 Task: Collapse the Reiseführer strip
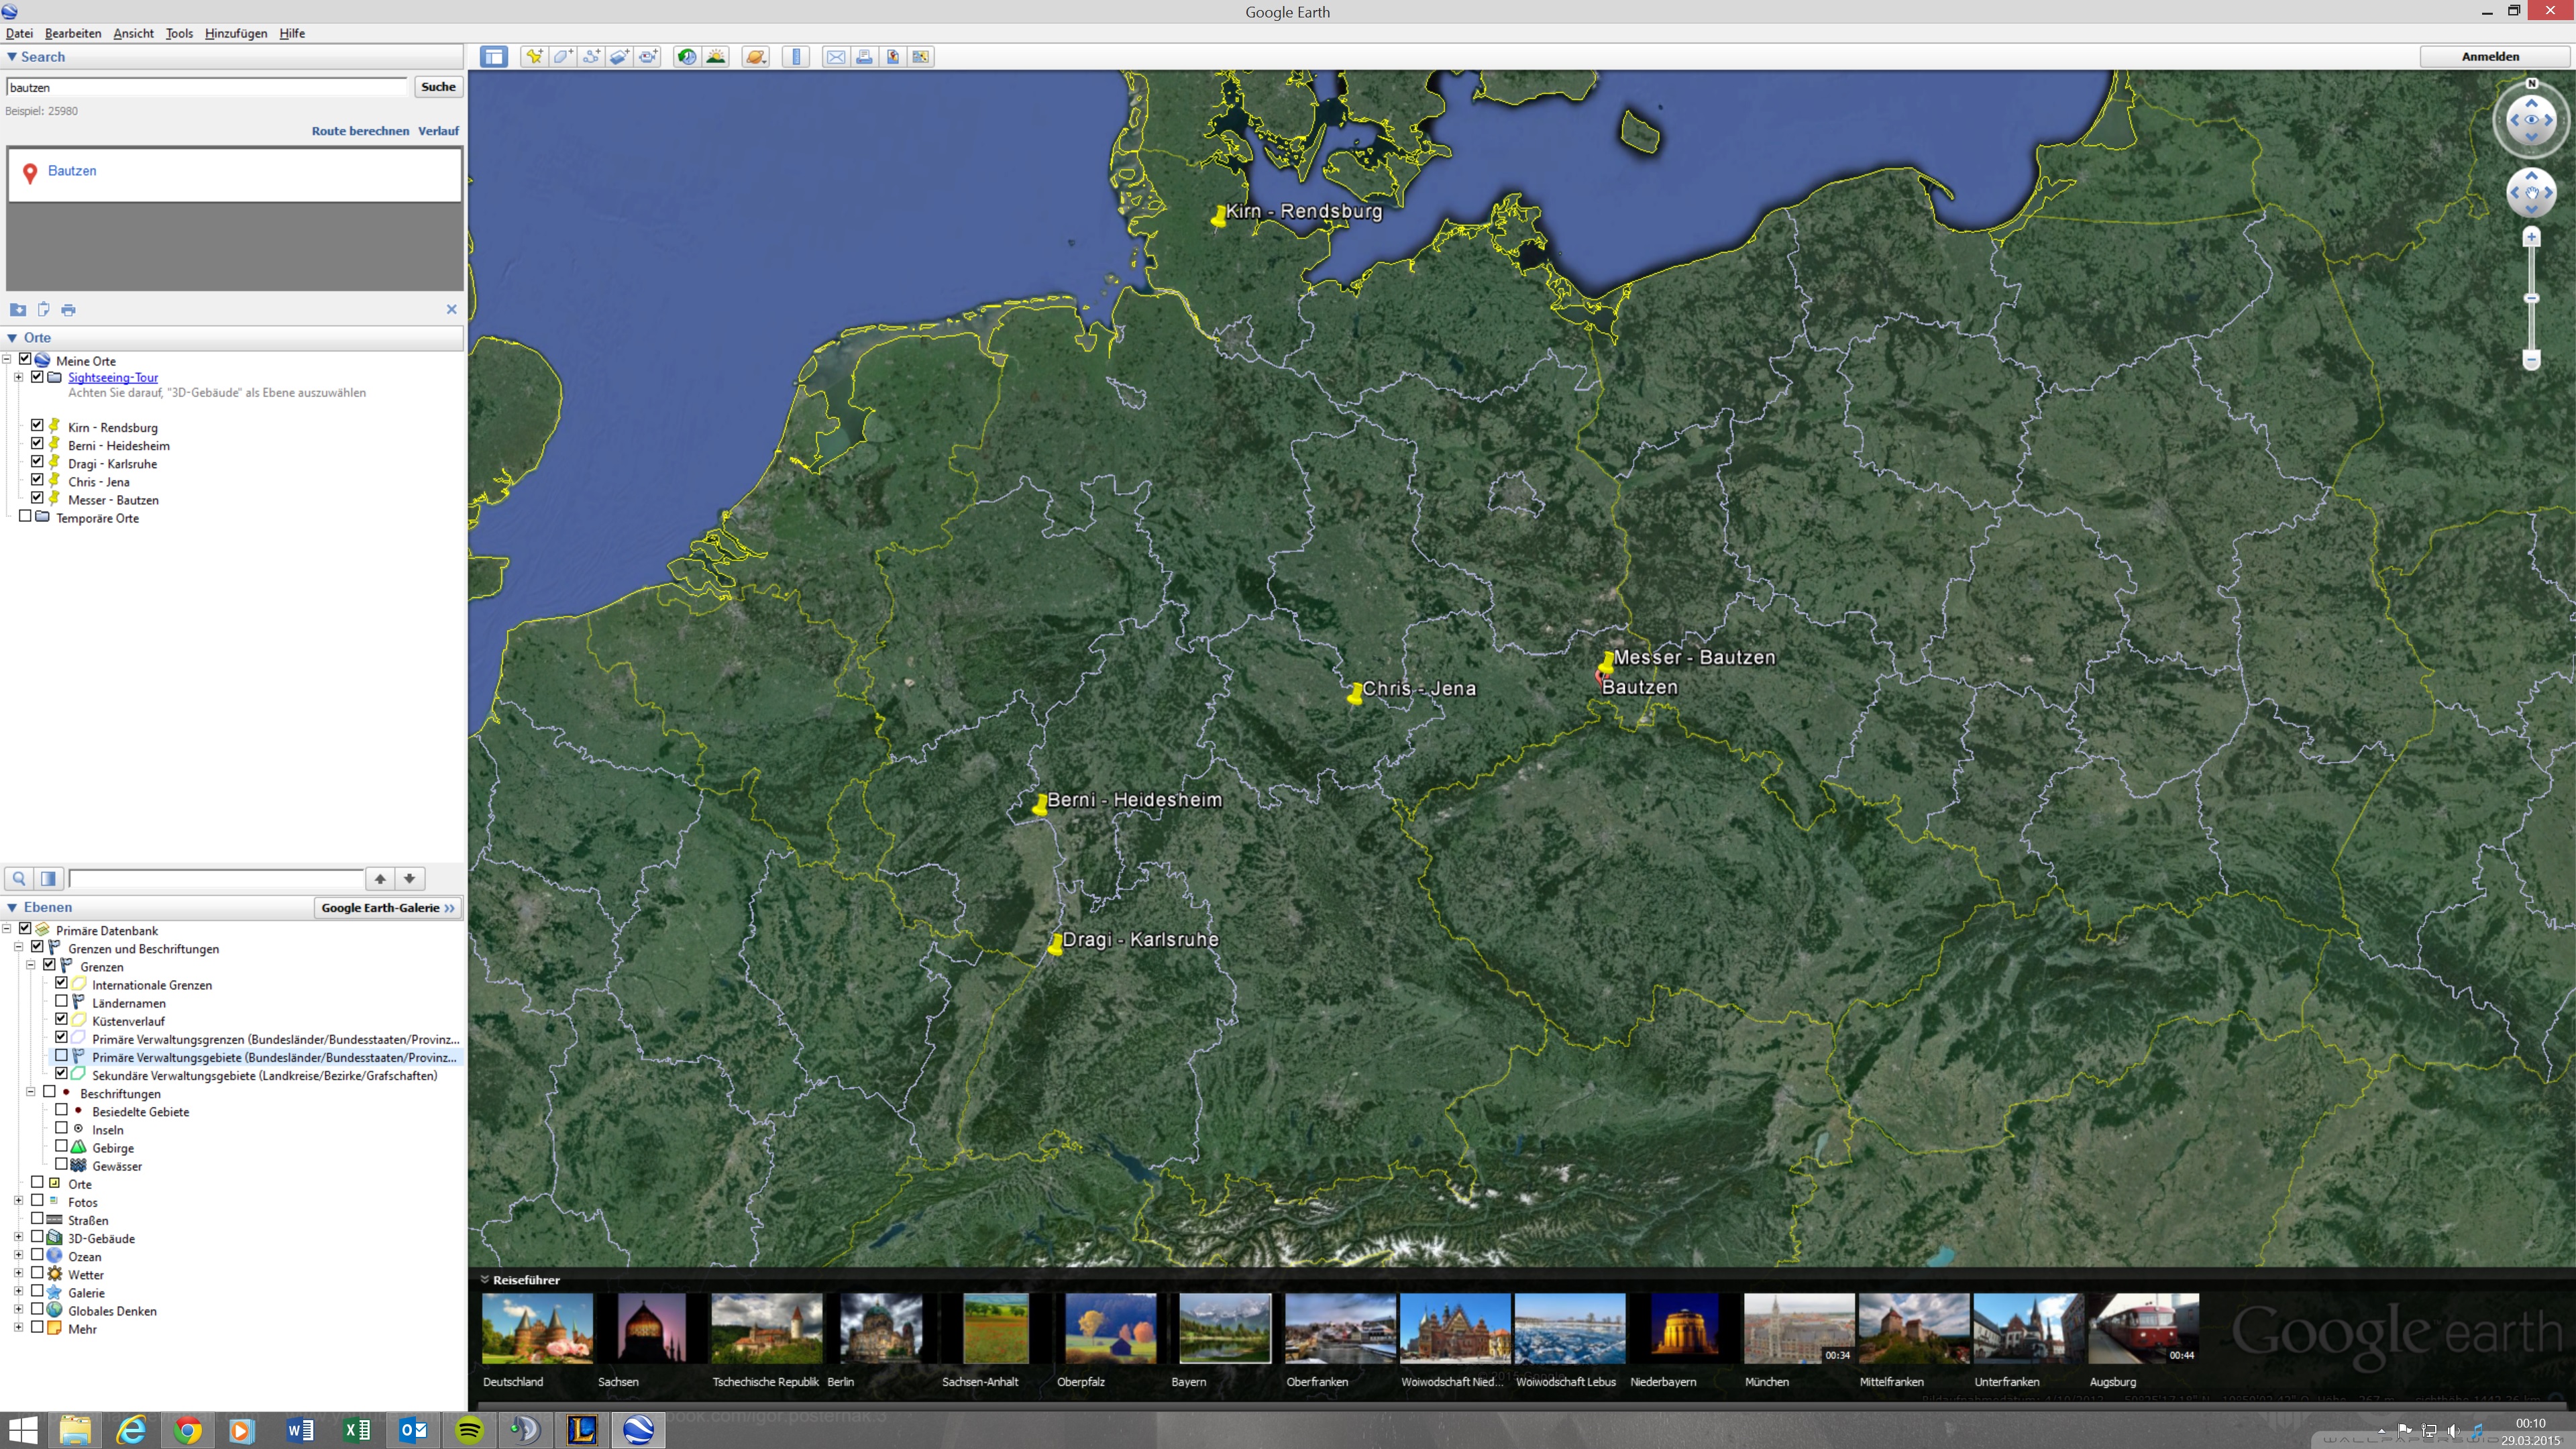coord(485,1280)
